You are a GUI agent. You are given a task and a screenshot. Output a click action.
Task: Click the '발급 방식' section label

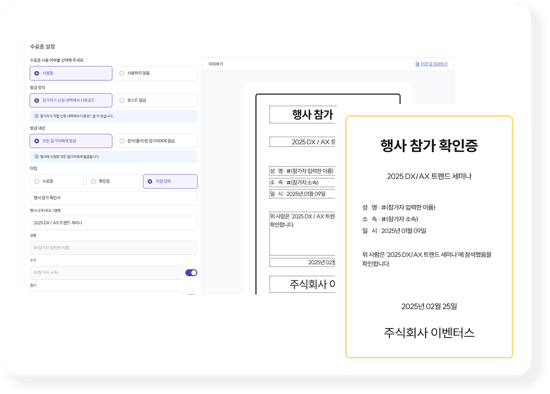pos(37,87)
